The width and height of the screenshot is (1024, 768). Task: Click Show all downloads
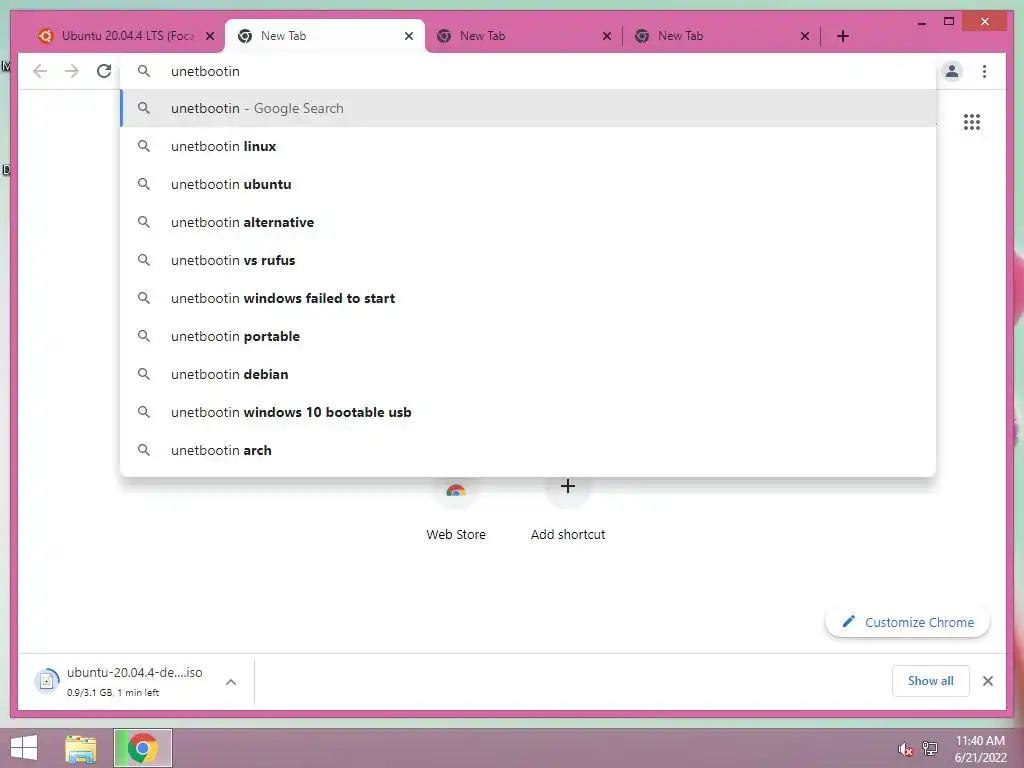[x=930, y=681]
